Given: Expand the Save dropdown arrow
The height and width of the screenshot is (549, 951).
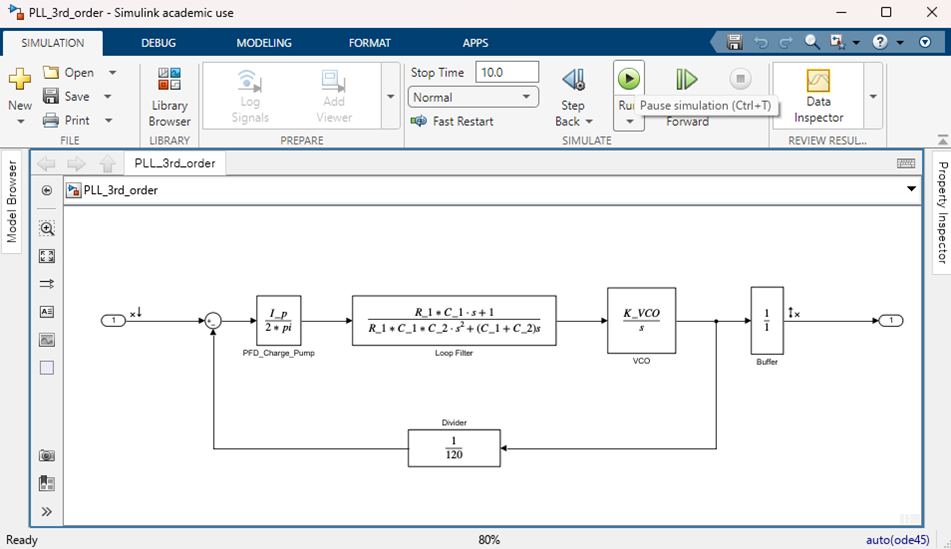Looking at the screenshot, I should (x=107, y=96).
